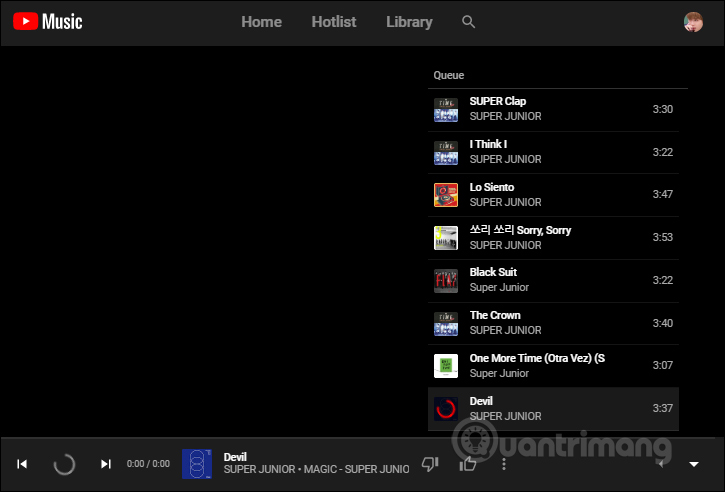
Task: Click The Crown album thumbnail
Action: point(446,324)
